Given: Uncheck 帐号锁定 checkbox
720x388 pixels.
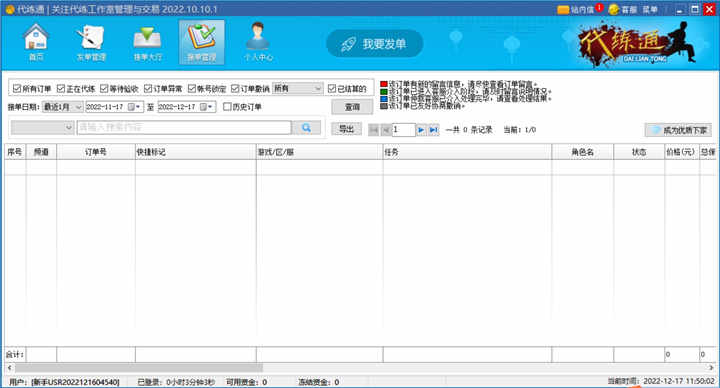Looking at the screenshot, I should [x=192, y=88].
